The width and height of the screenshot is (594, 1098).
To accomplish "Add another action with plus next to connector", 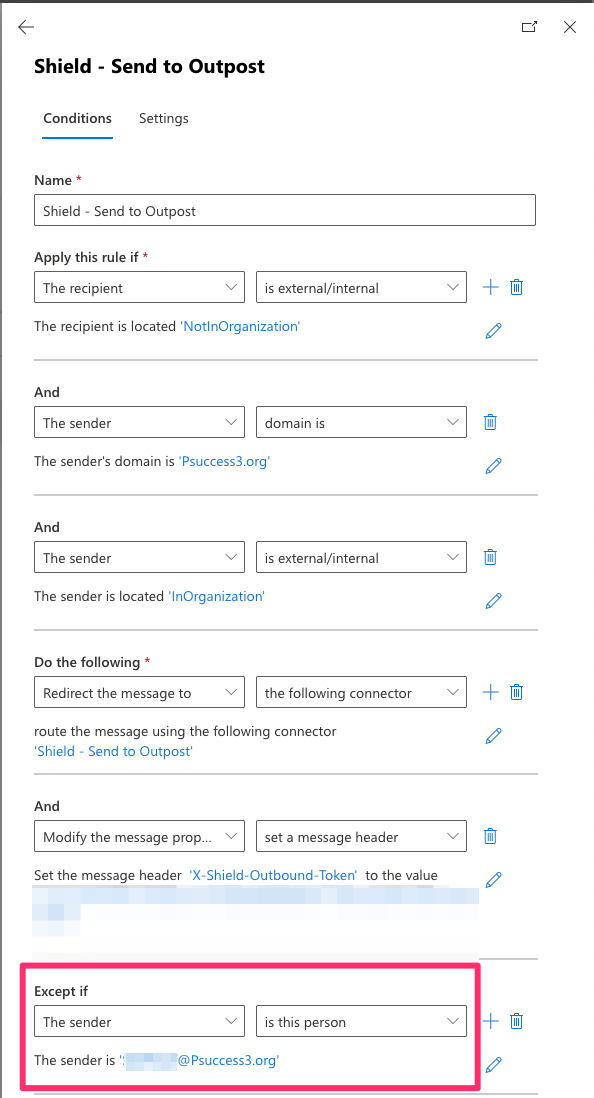I will tap(491, 693).
